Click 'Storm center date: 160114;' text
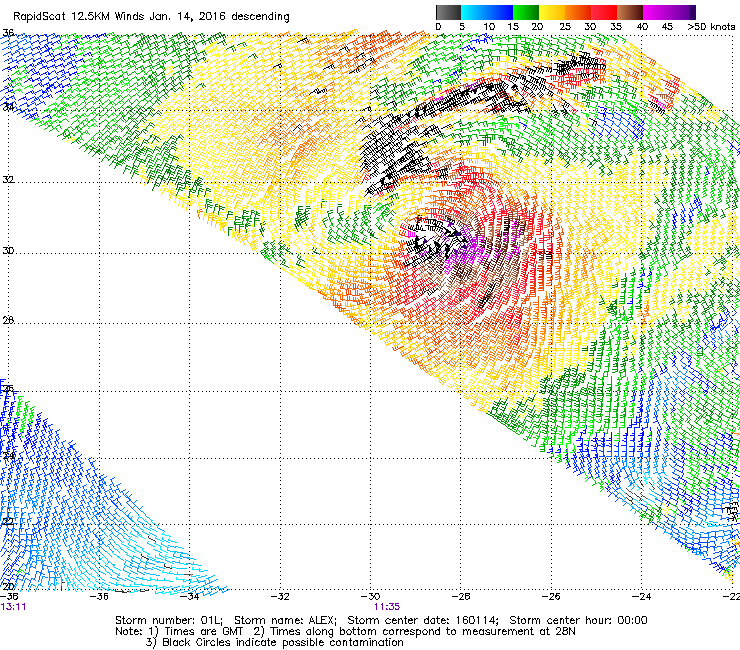The image size is (740, 650). pos(423,620)
